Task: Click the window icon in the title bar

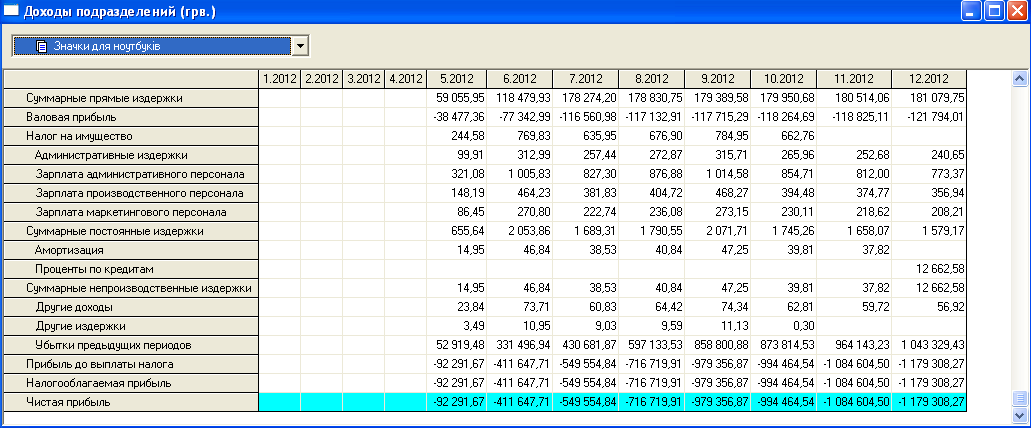Action: 11,11
